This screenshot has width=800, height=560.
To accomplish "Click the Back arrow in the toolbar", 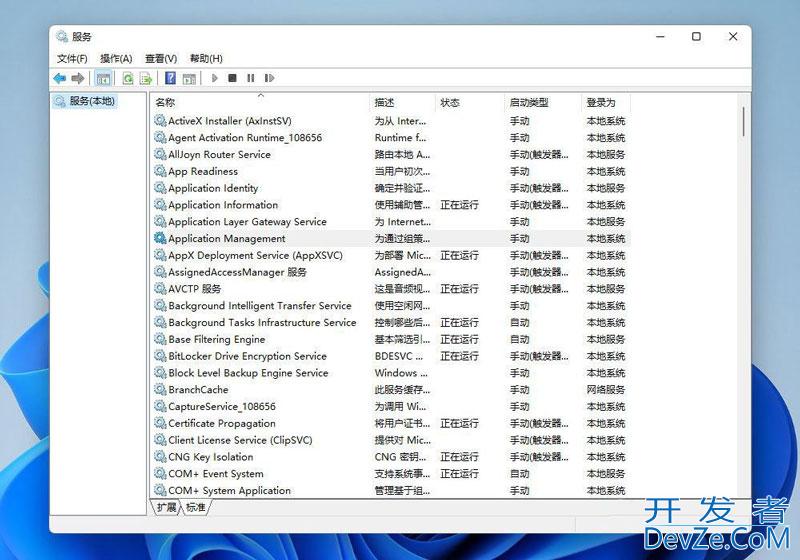I will [60, 78].
